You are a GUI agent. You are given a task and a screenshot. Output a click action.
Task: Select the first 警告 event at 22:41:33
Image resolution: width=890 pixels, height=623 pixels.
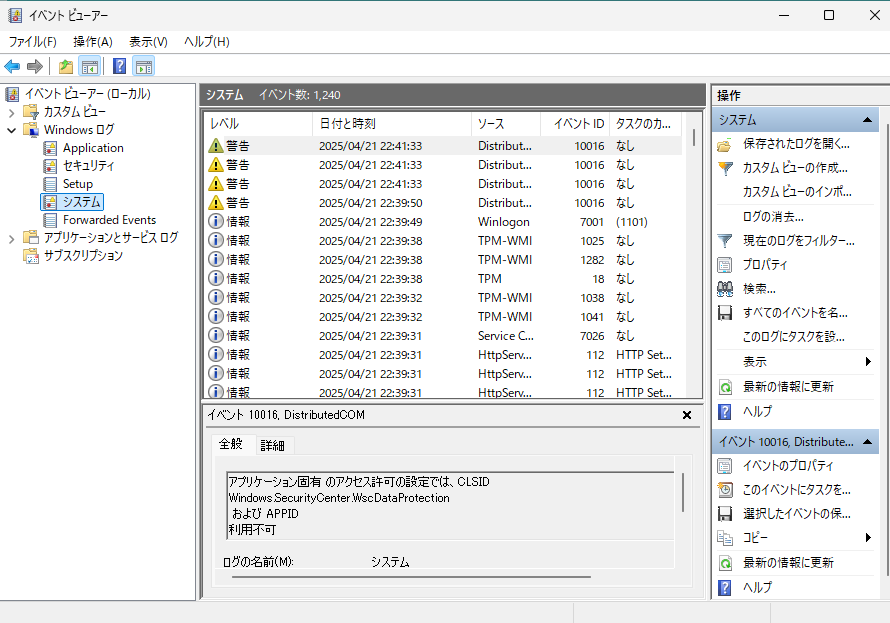point(443,146)
